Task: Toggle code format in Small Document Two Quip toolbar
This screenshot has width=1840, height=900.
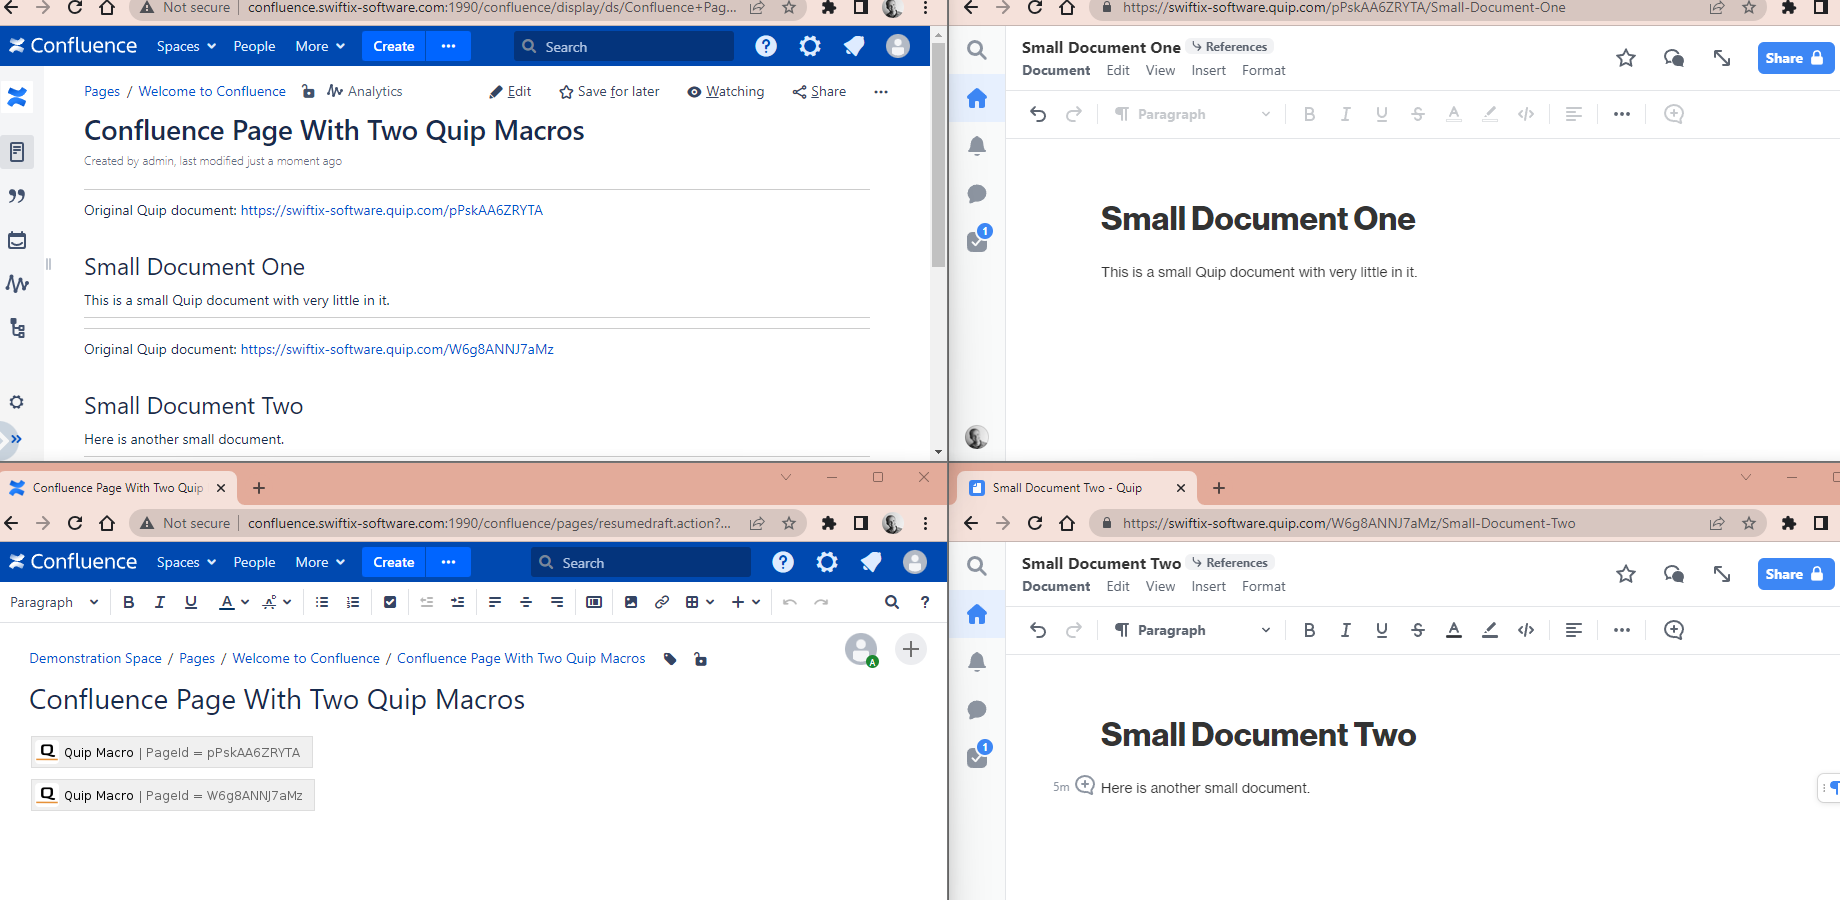Action: tap(1526, 630)
